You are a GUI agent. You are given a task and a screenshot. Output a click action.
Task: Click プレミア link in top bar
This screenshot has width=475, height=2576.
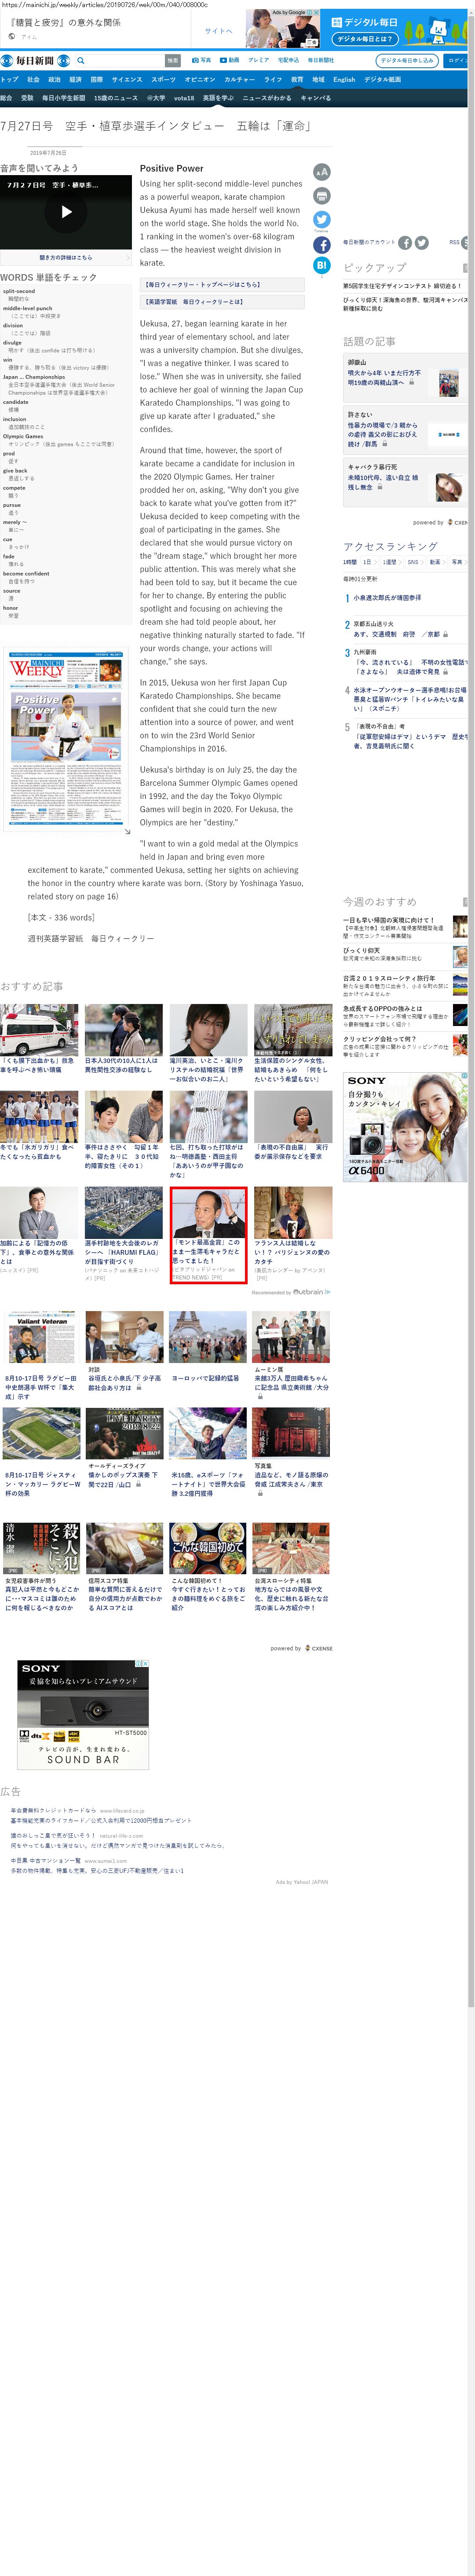point(258,60)
